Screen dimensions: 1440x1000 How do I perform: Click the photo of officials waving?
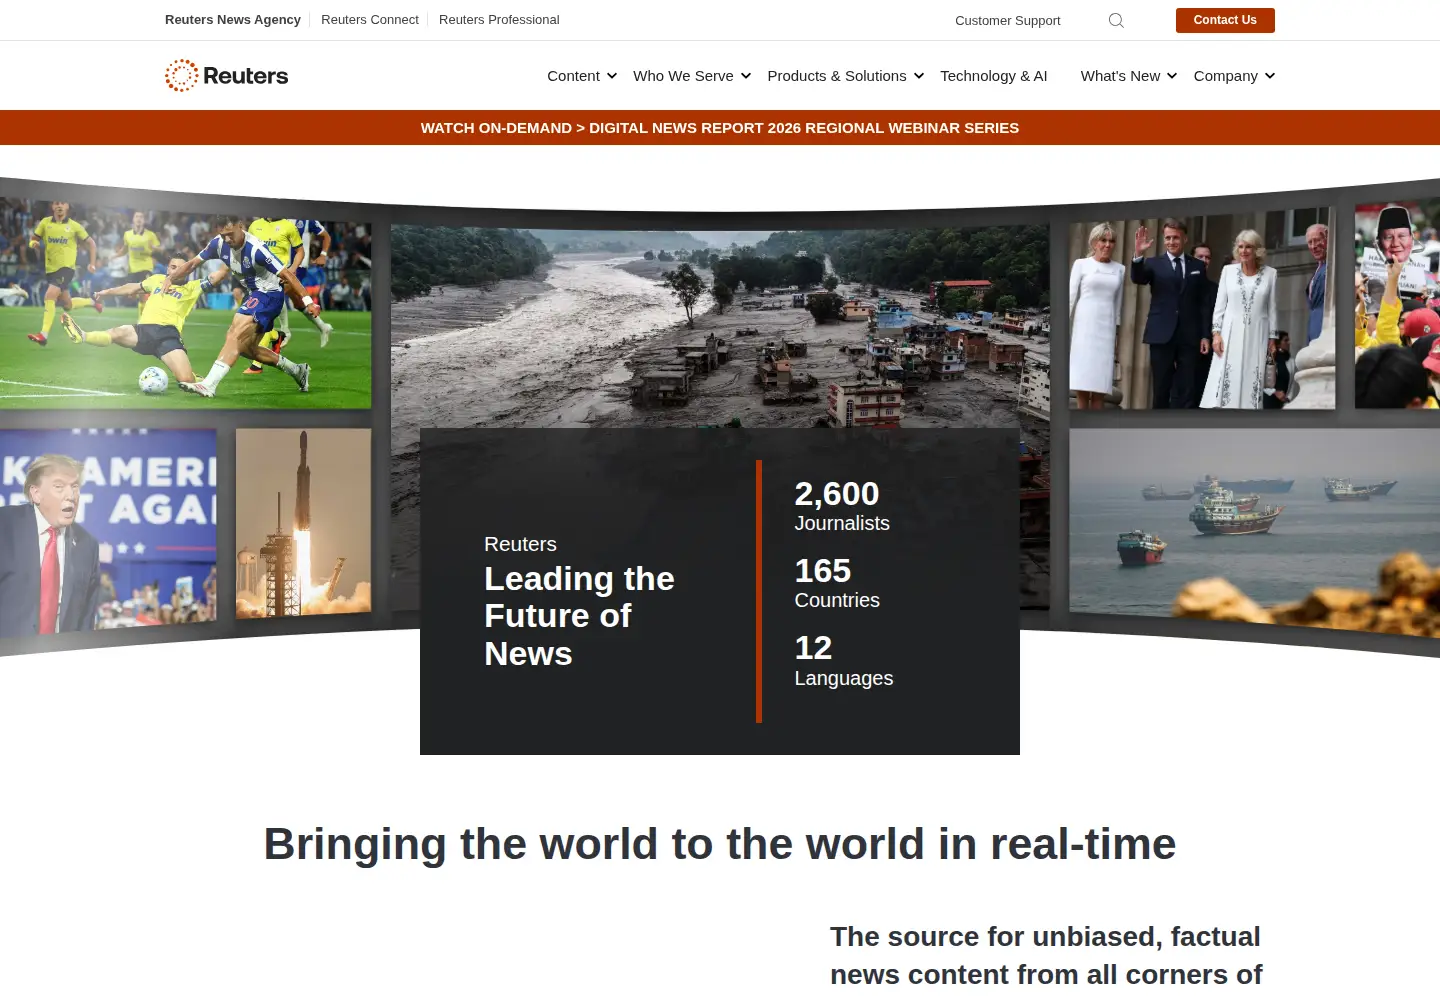coord(1202,310)
